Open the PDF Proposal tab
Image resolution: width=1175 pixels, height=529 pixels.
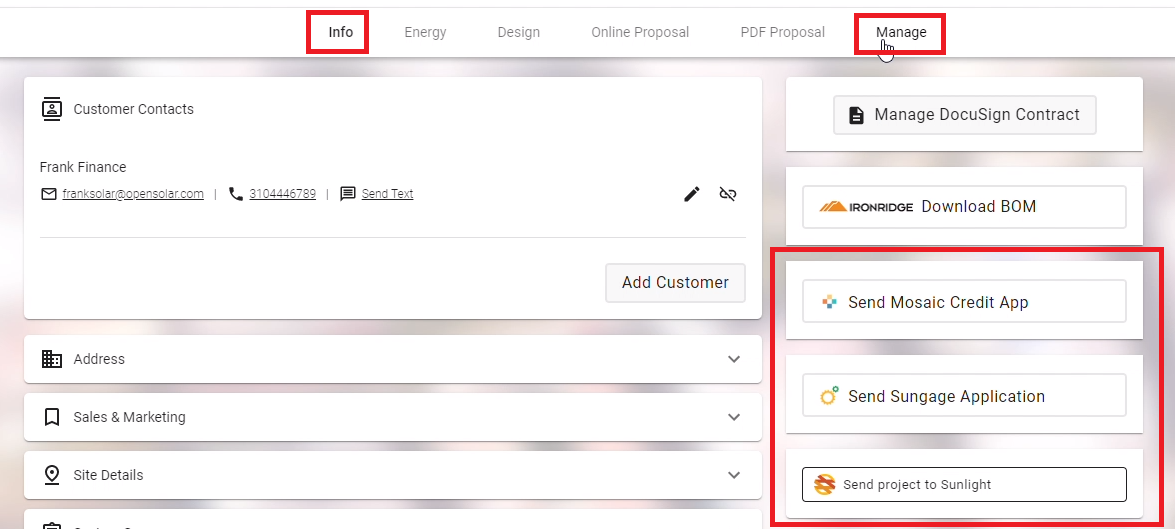click(x=782, y=32)
